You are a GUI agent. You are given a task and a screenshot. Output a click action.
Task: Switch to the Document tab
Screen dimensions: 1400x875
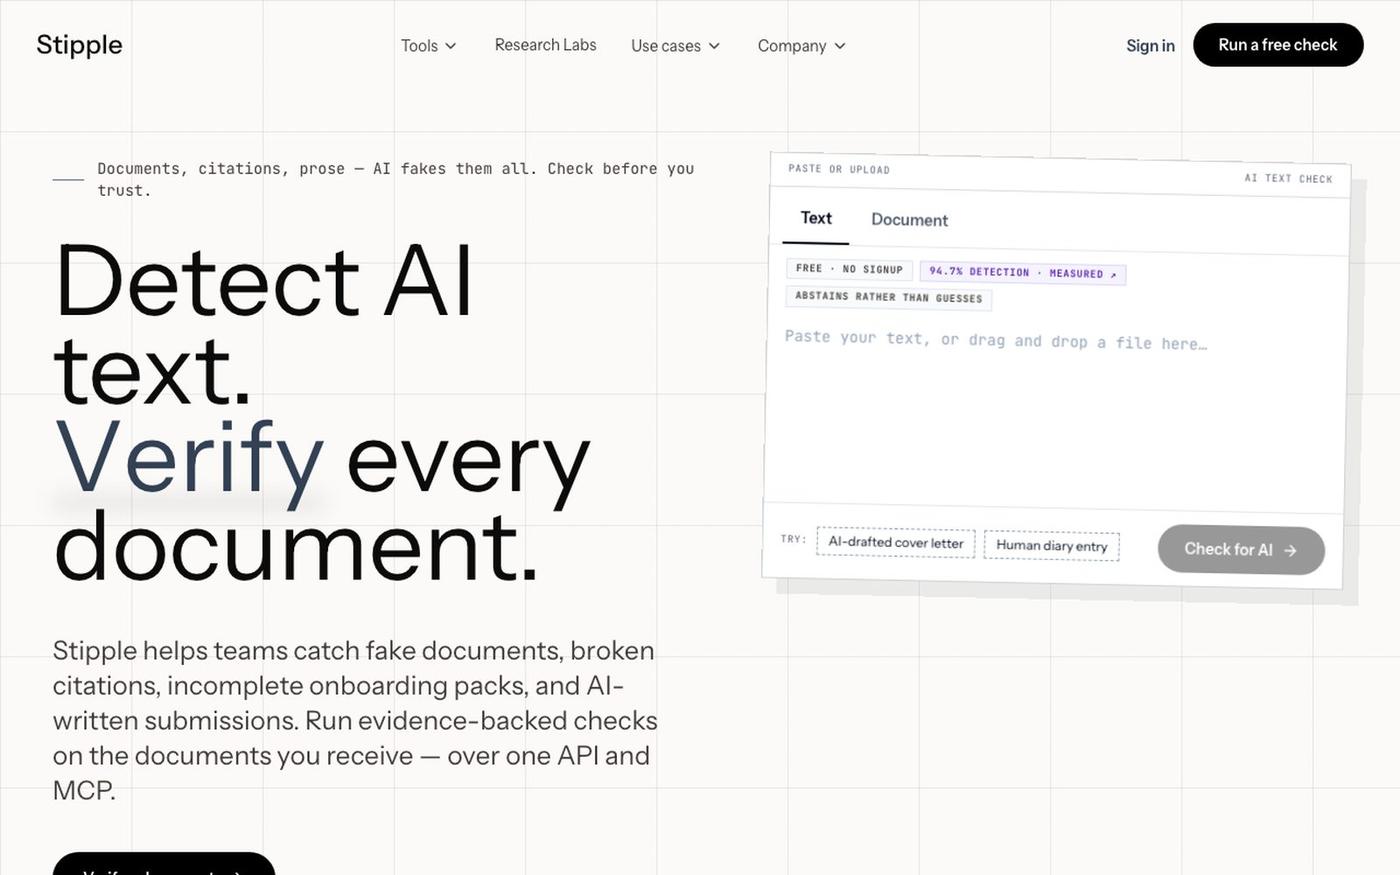click(909, 220)
